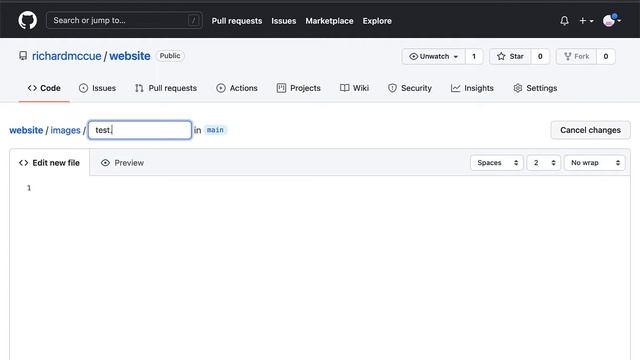This screenshot has height=360, width=640.
Task: Open Explore in top navigation
Action: (x=377, y=21)
